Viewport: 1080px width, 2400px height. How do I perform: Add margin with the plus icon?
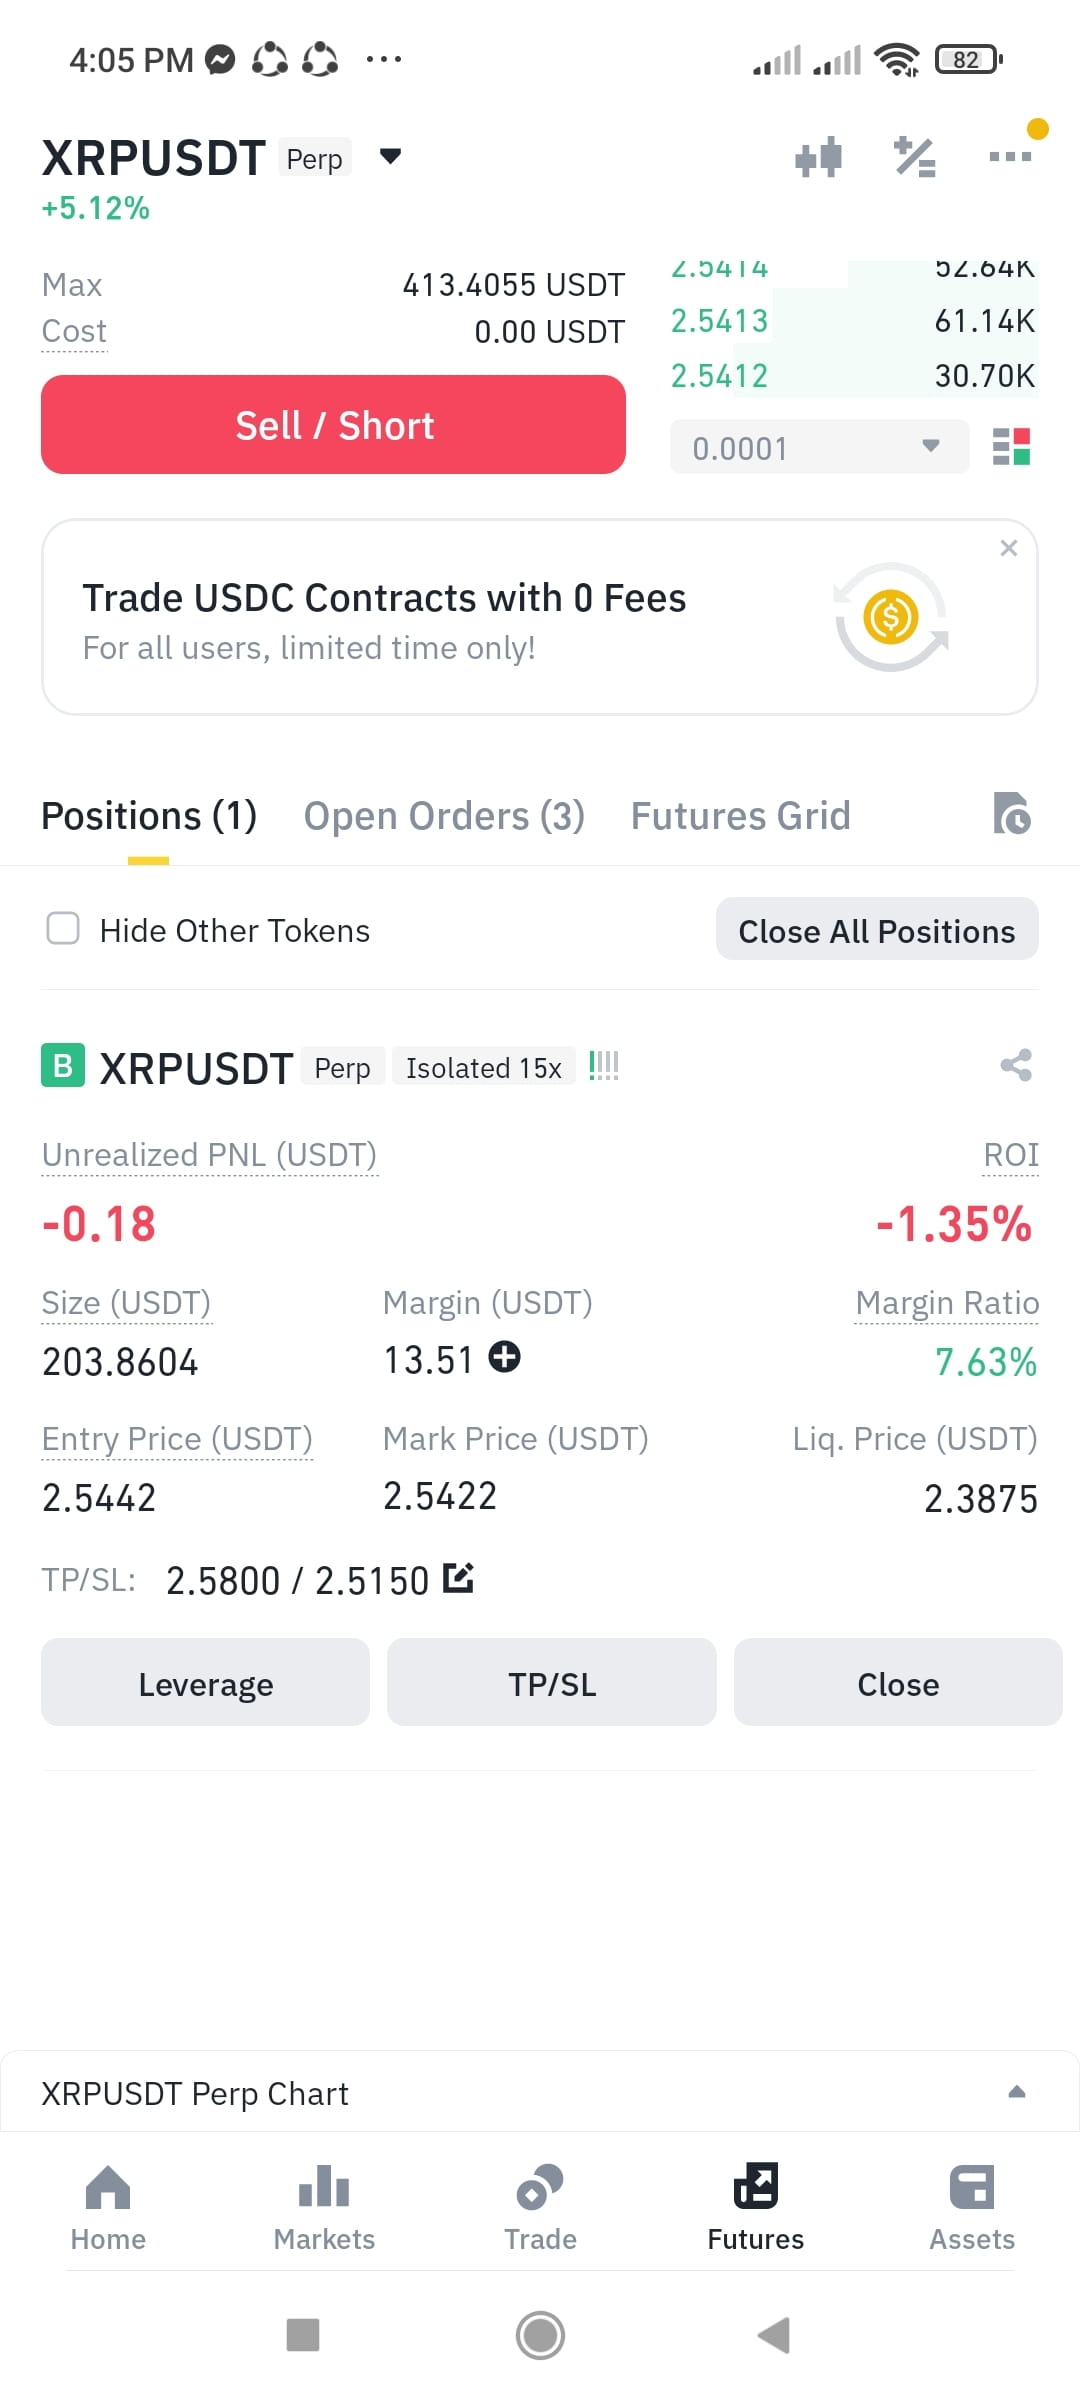(504, 1357)
